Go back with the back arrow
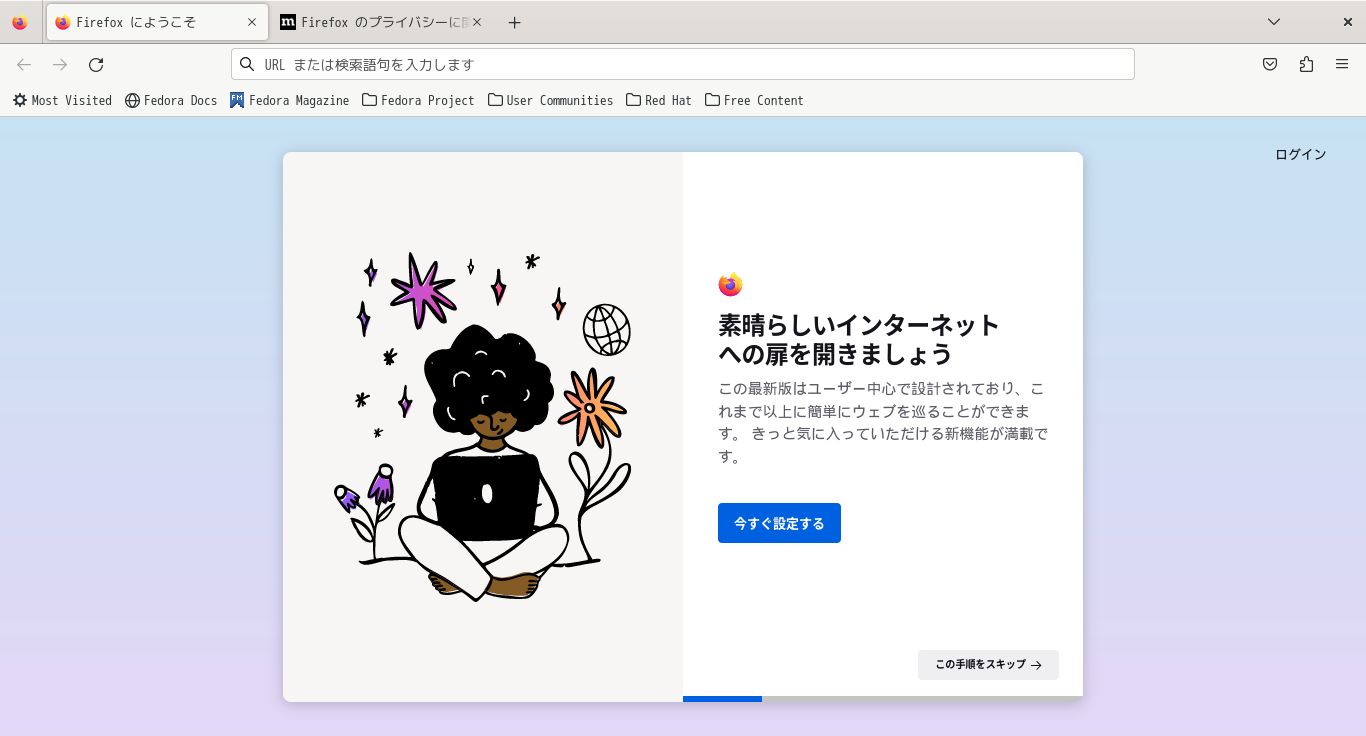This screenshot has width=1366, height=736. tap(24, 64)
